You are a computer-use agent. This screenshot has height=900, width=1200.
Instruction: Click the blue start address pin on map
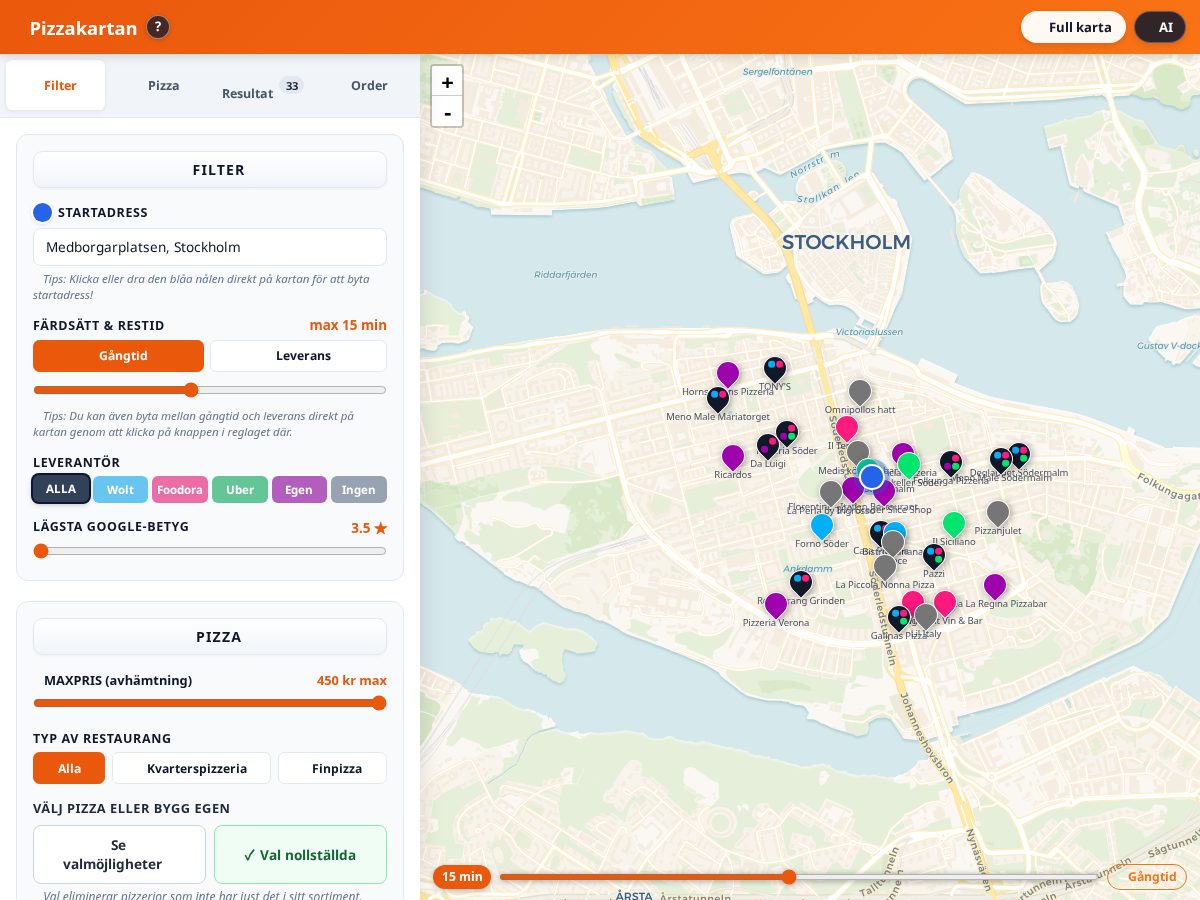[x=872, y=477]
